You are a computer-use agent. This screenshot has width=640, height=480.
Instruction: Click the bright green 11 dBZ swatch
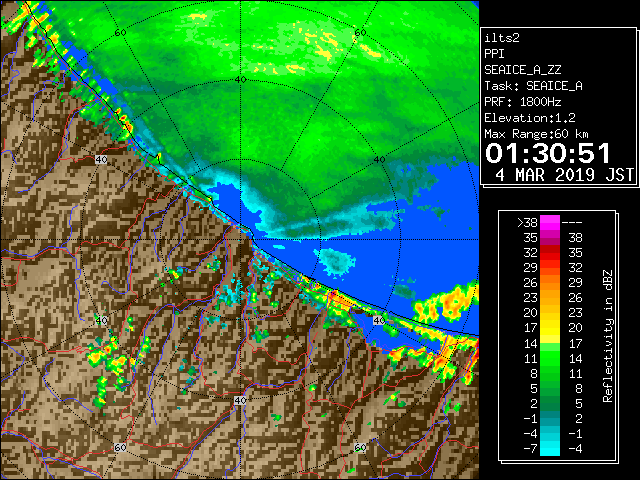(x=550, y=358)
